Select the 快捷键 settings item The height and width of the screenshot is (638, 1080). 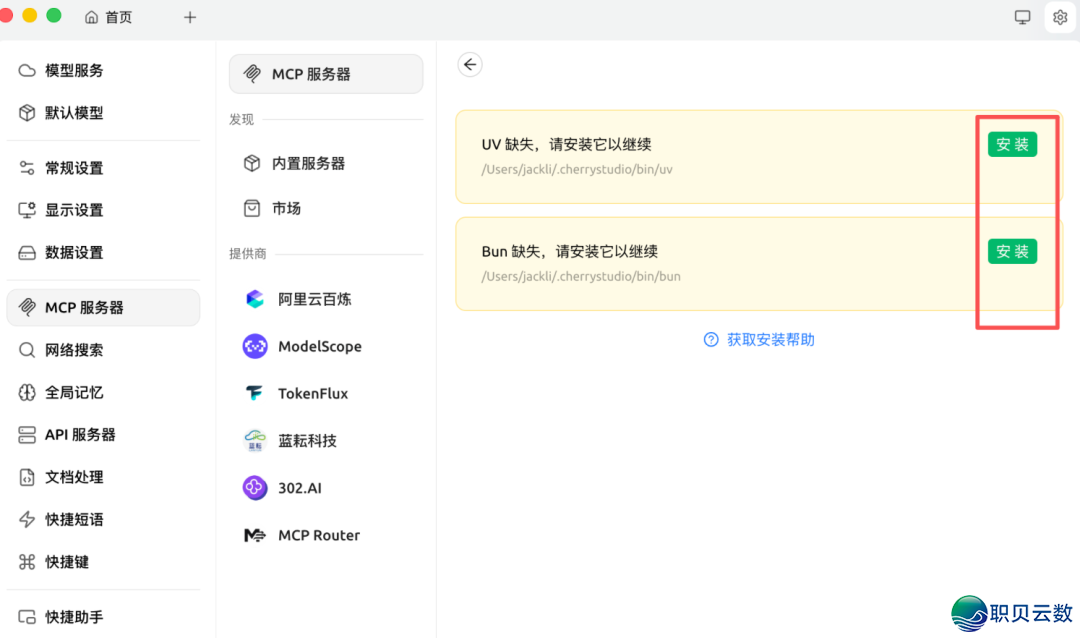tap(66, 562)
